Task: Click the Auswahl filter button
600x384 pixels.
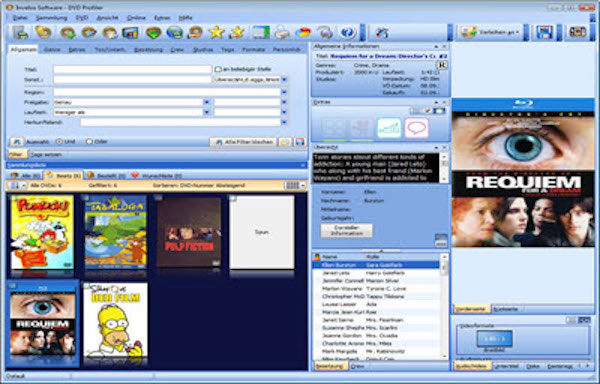Action: click(x=16, y=142)
